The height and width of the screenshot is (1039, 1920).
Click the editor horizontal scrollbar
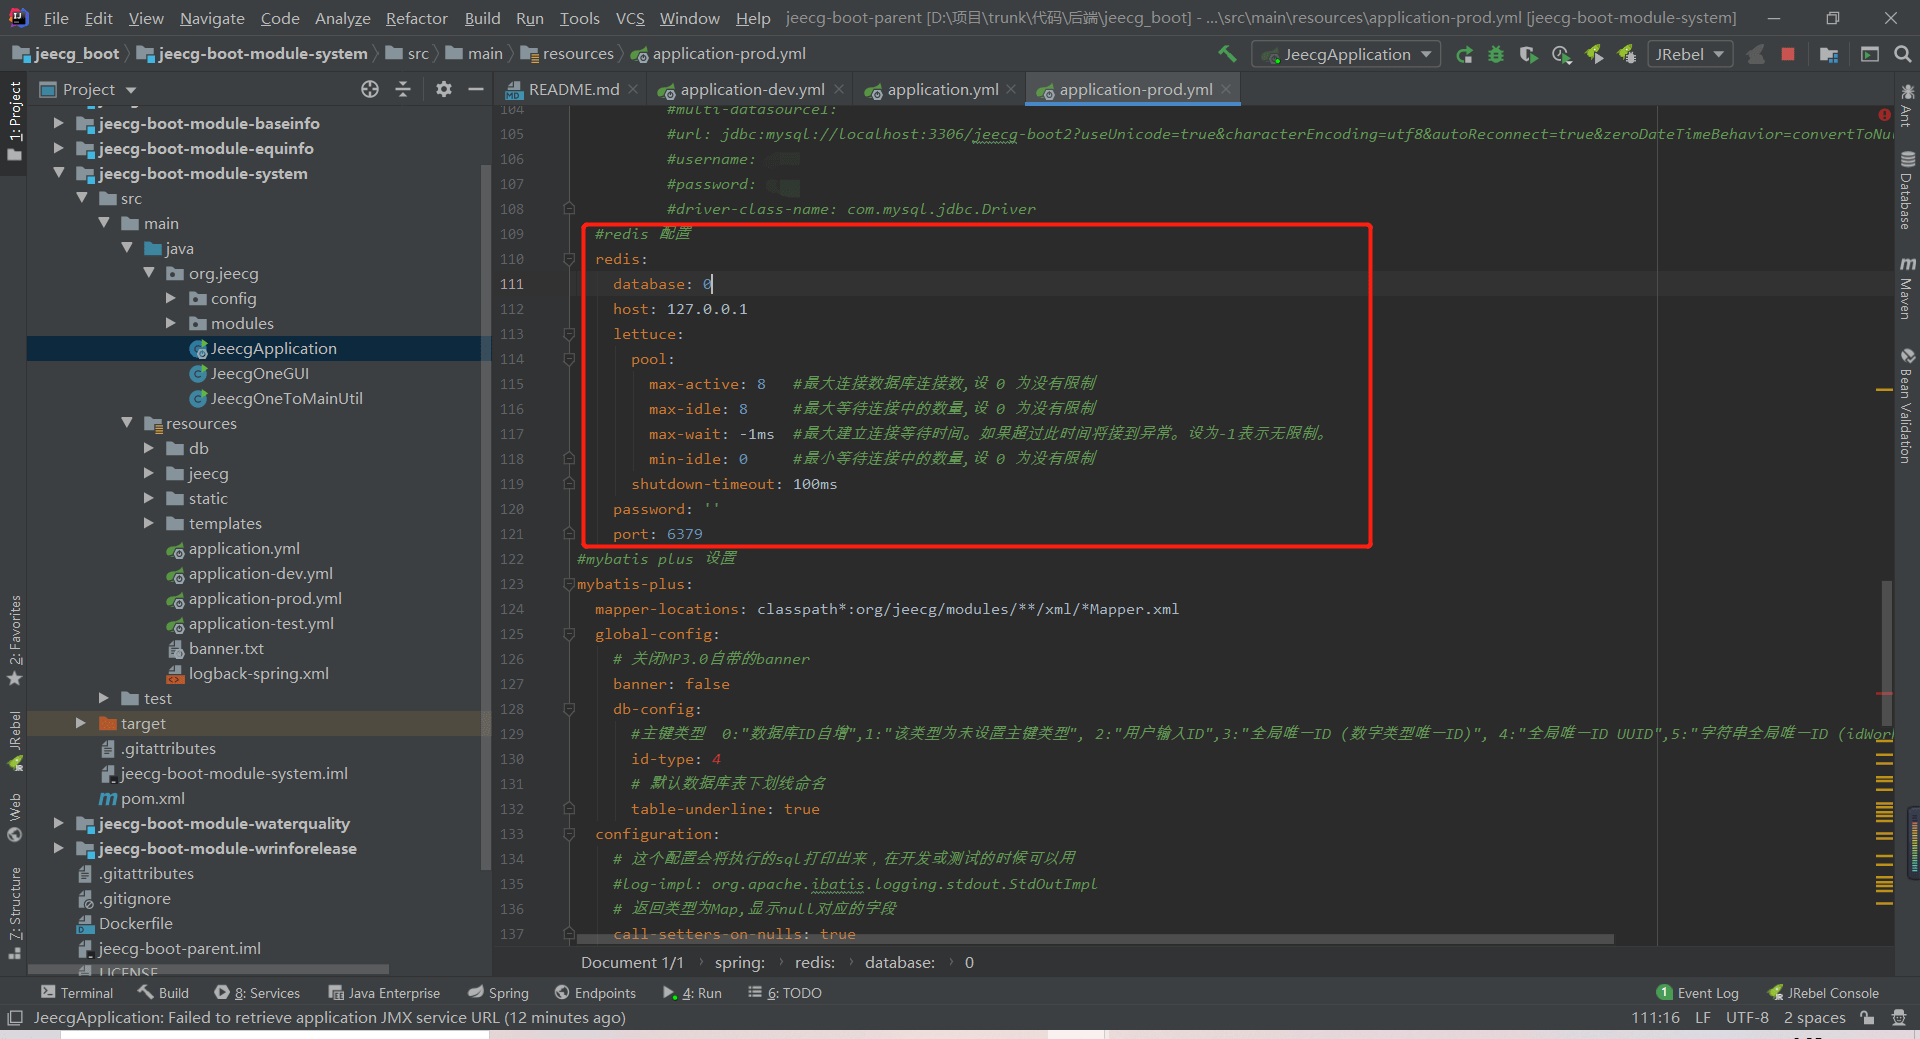click(1095, 939)
